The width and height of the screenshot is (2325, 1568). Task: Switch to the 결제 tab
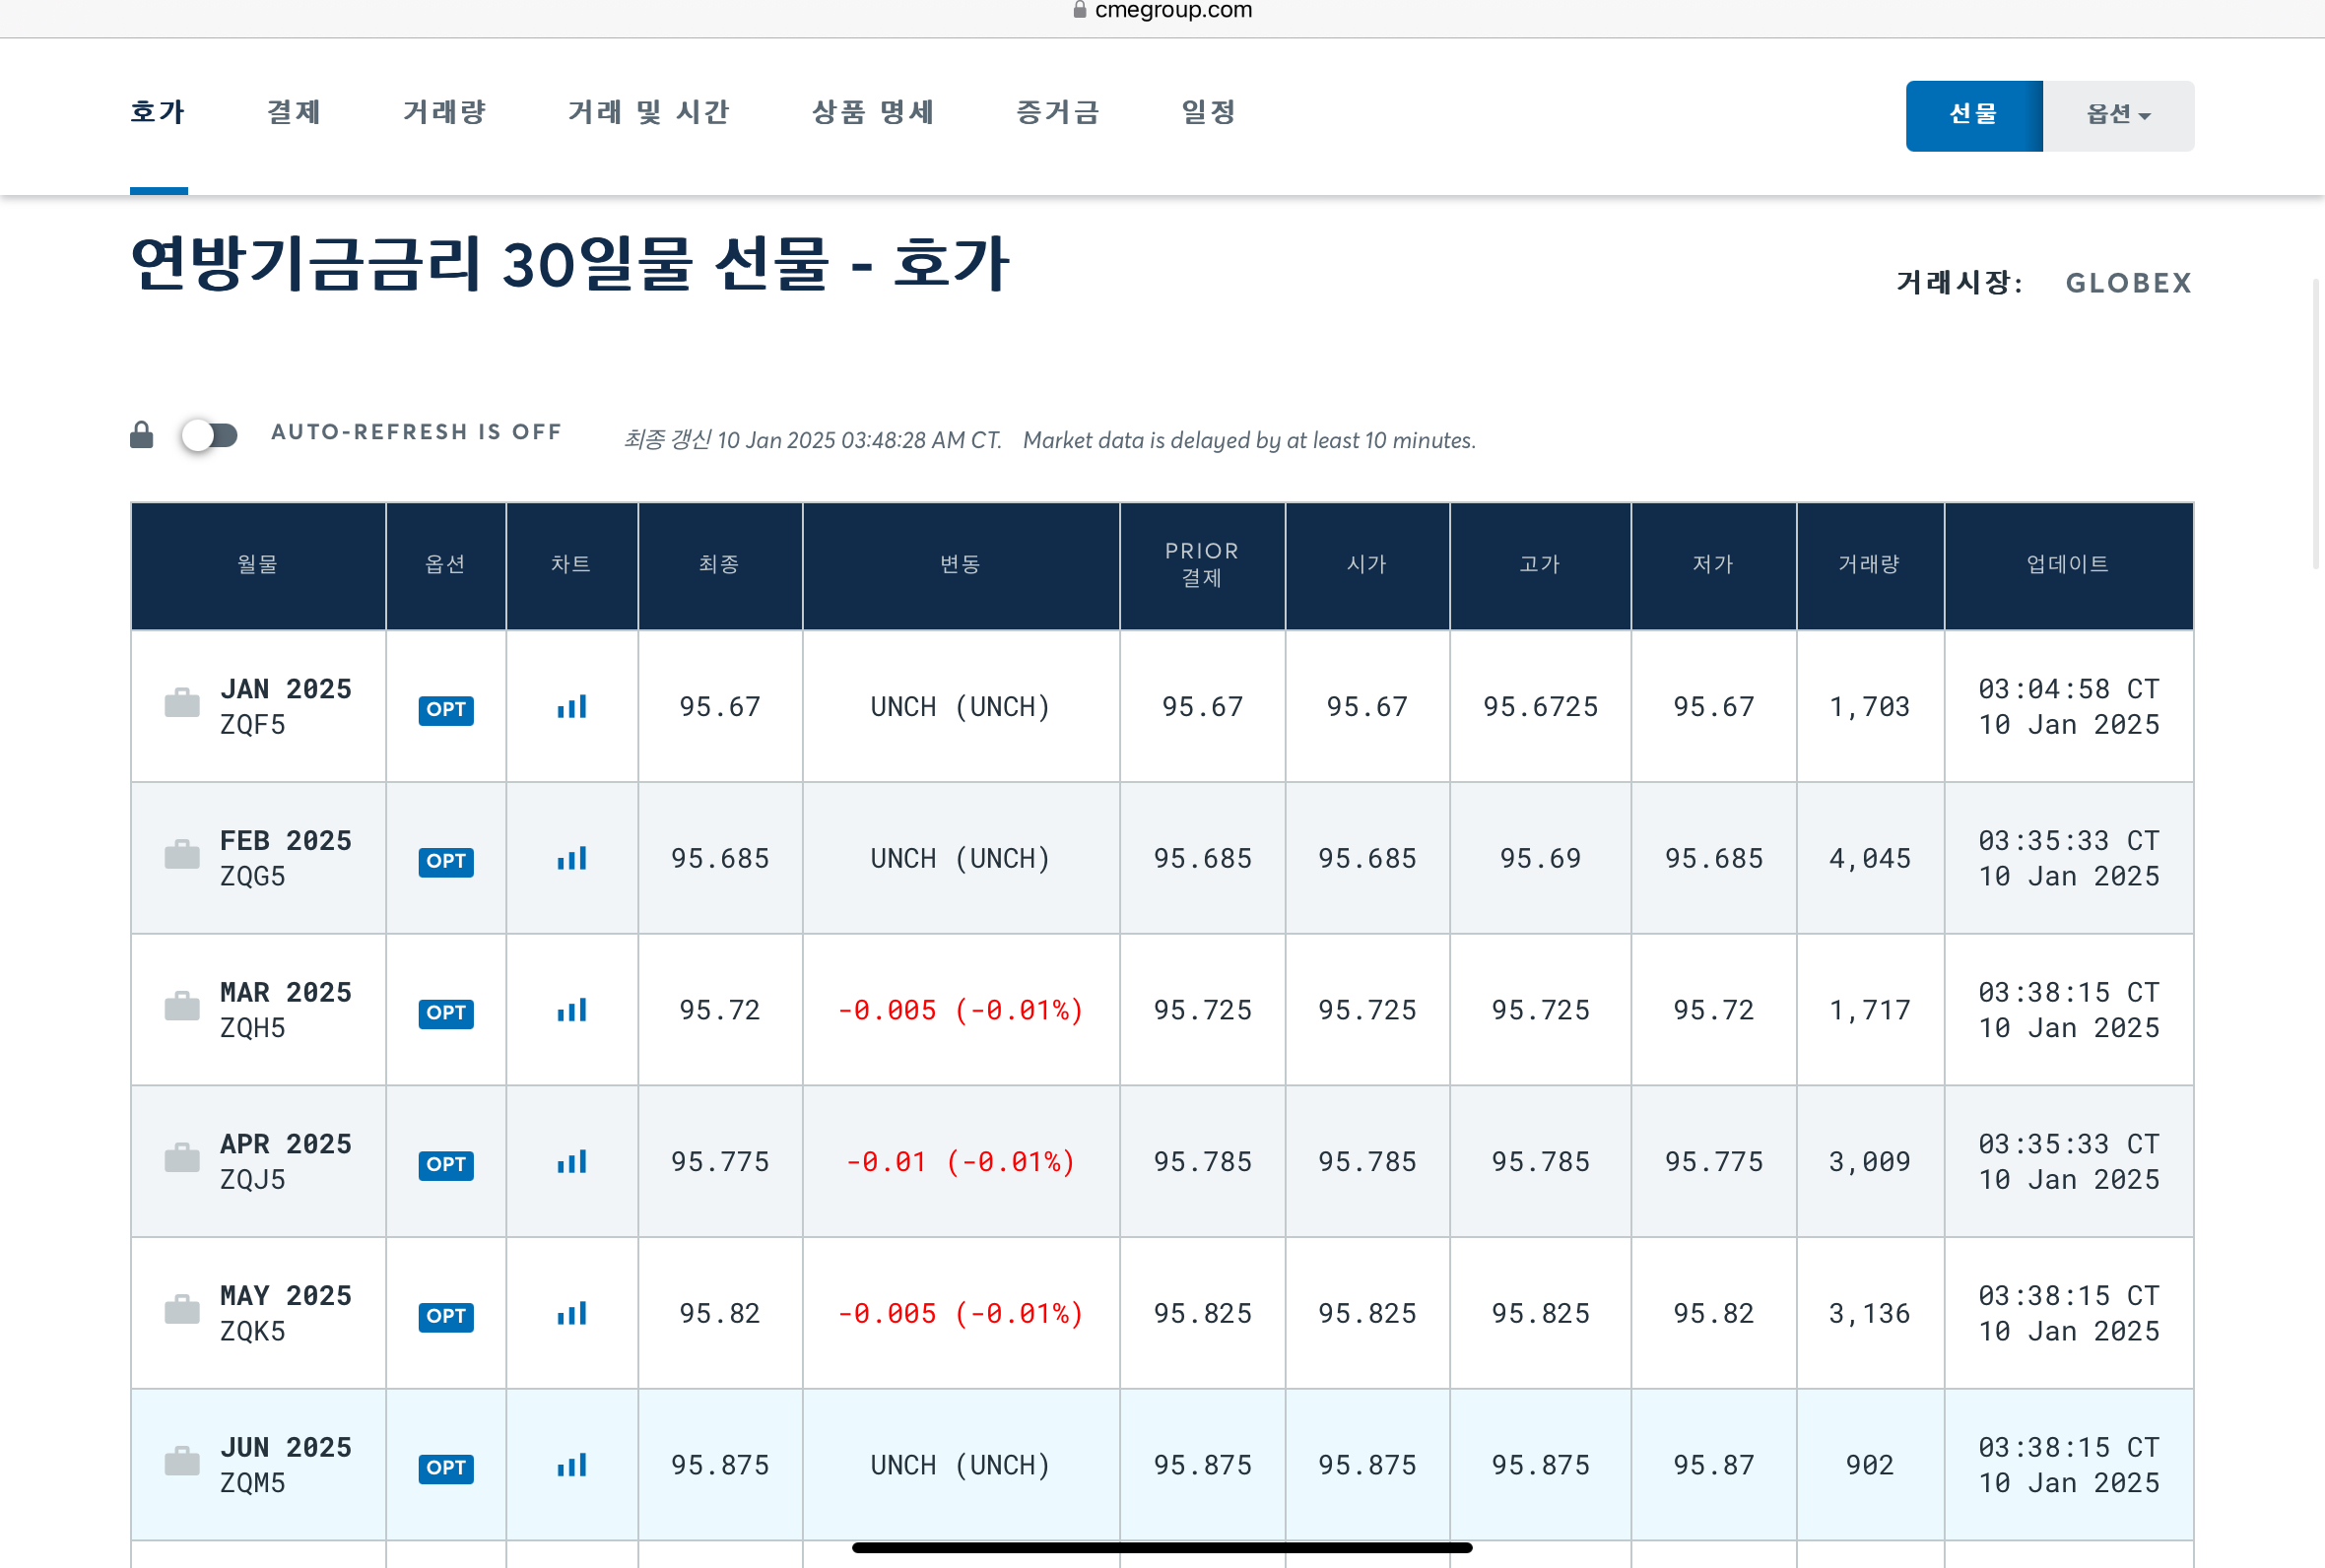click(x=294, y=112)
